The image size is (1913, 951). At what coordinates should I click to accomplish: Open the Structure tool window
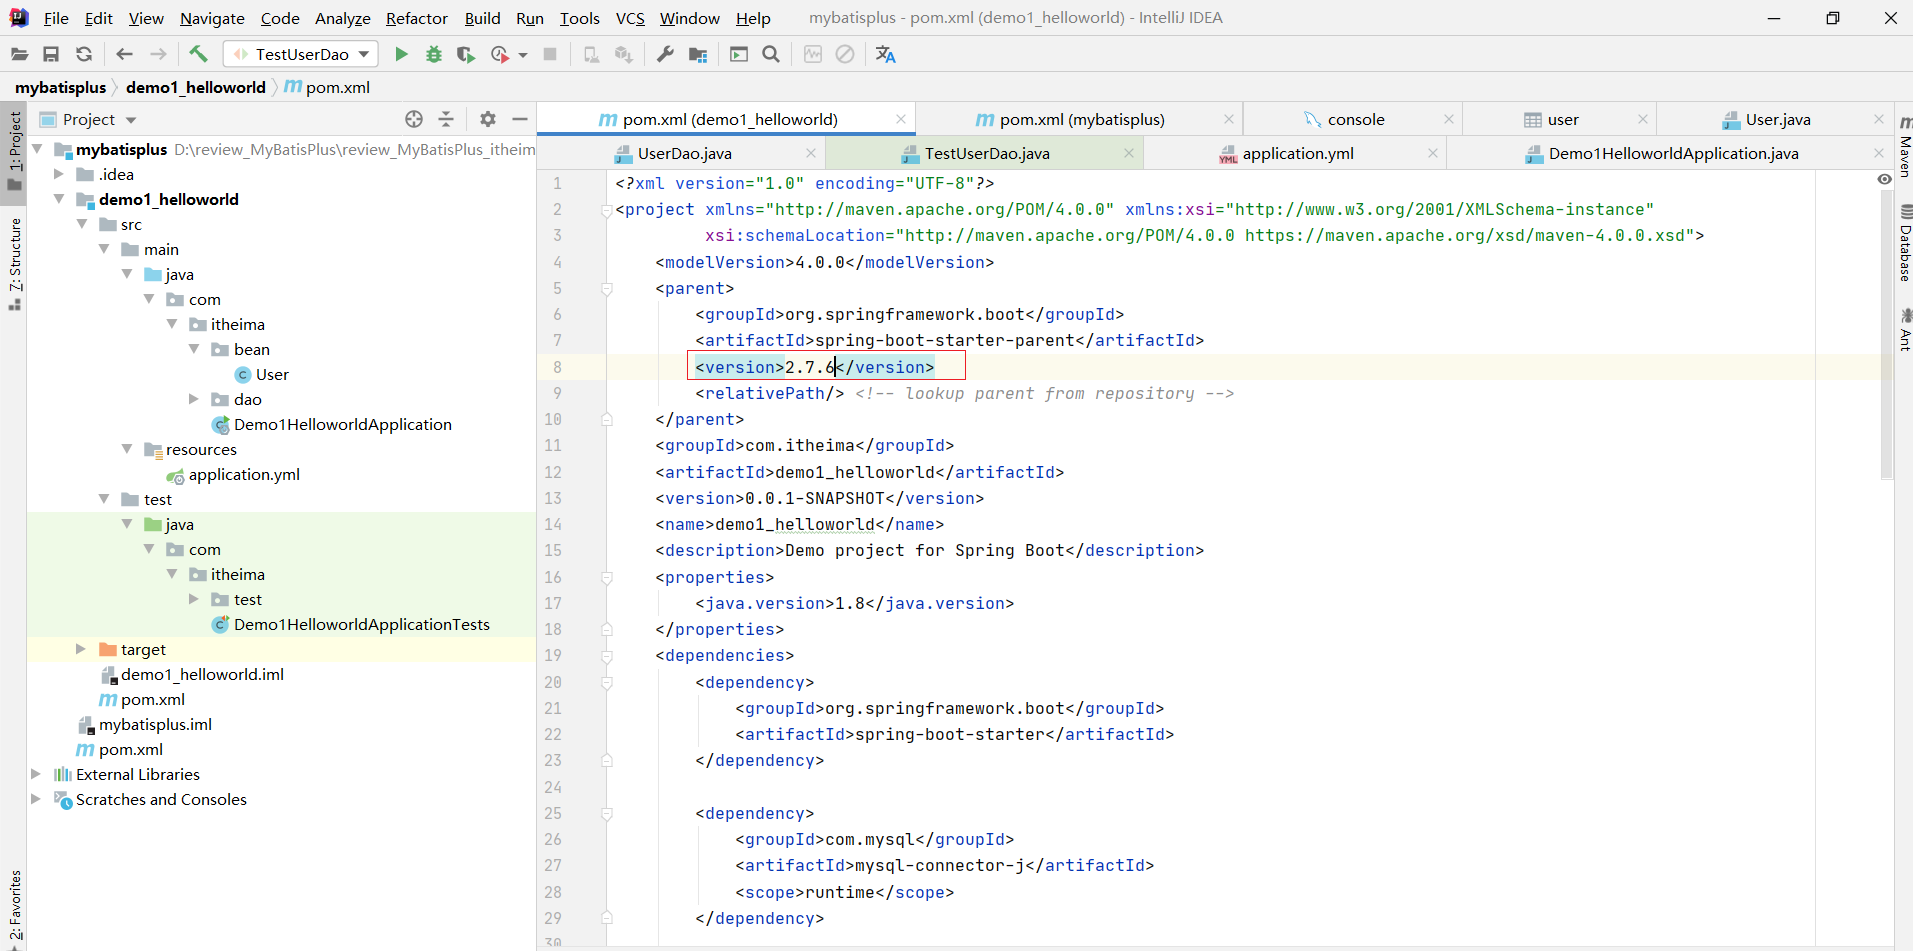(x=14, y=264)
